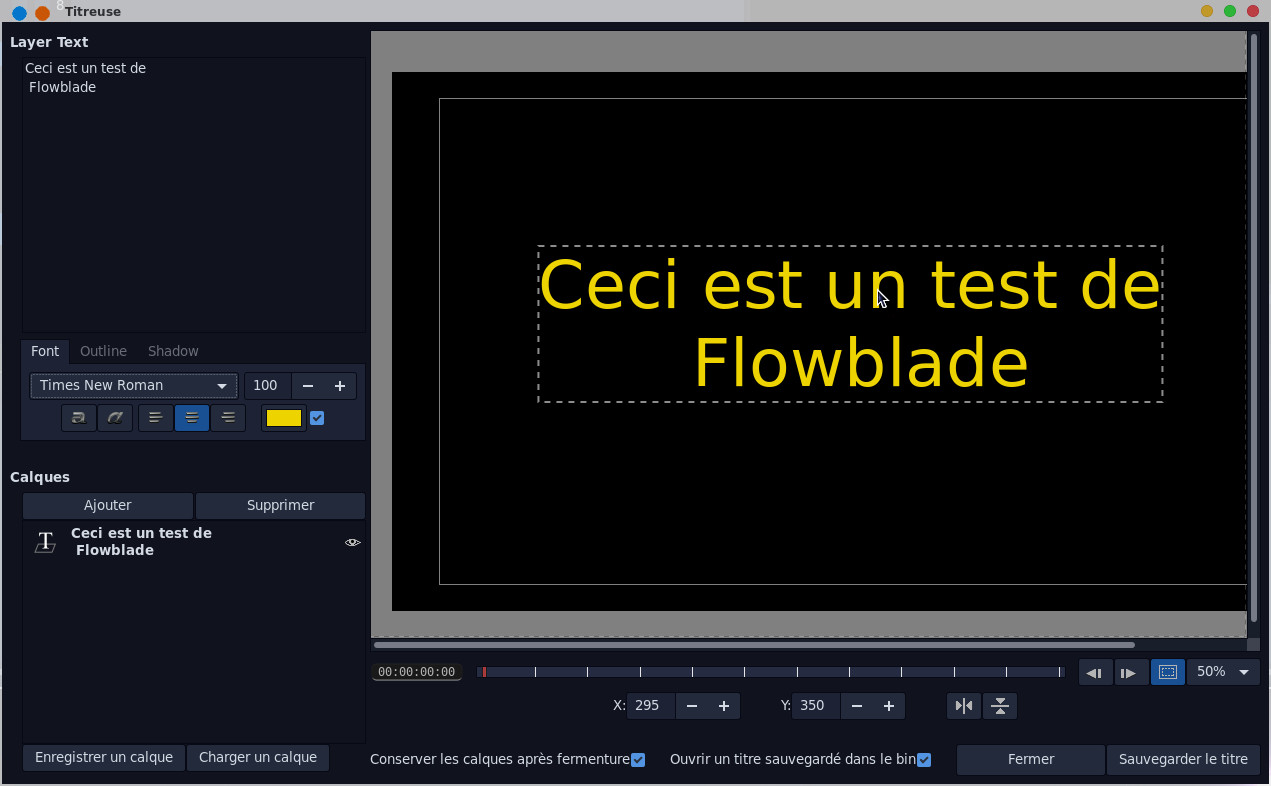
Task: Click 'Charger un calque' button
Action: [258, 757]
